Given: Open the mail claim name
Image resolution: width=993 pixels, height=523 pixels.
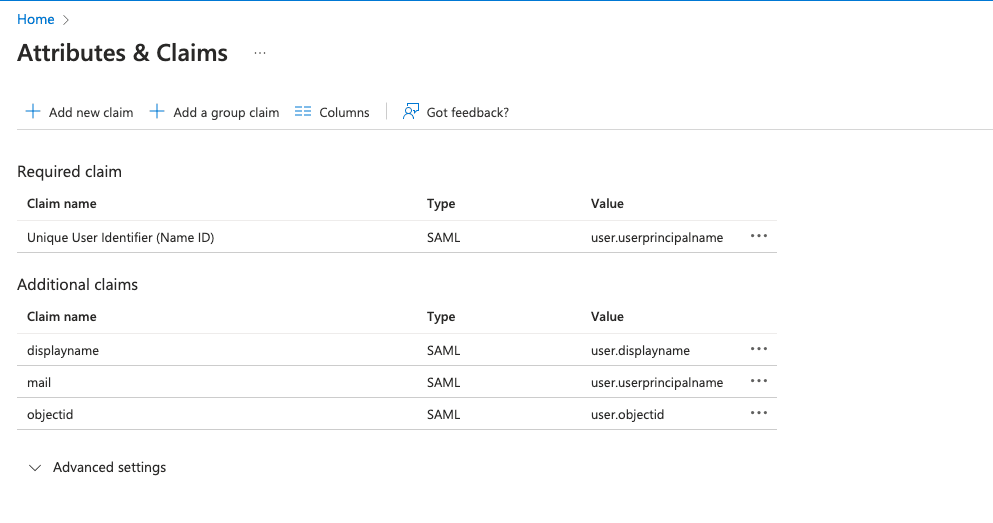Looking at the screenshot, I should [x=39, y=382].
